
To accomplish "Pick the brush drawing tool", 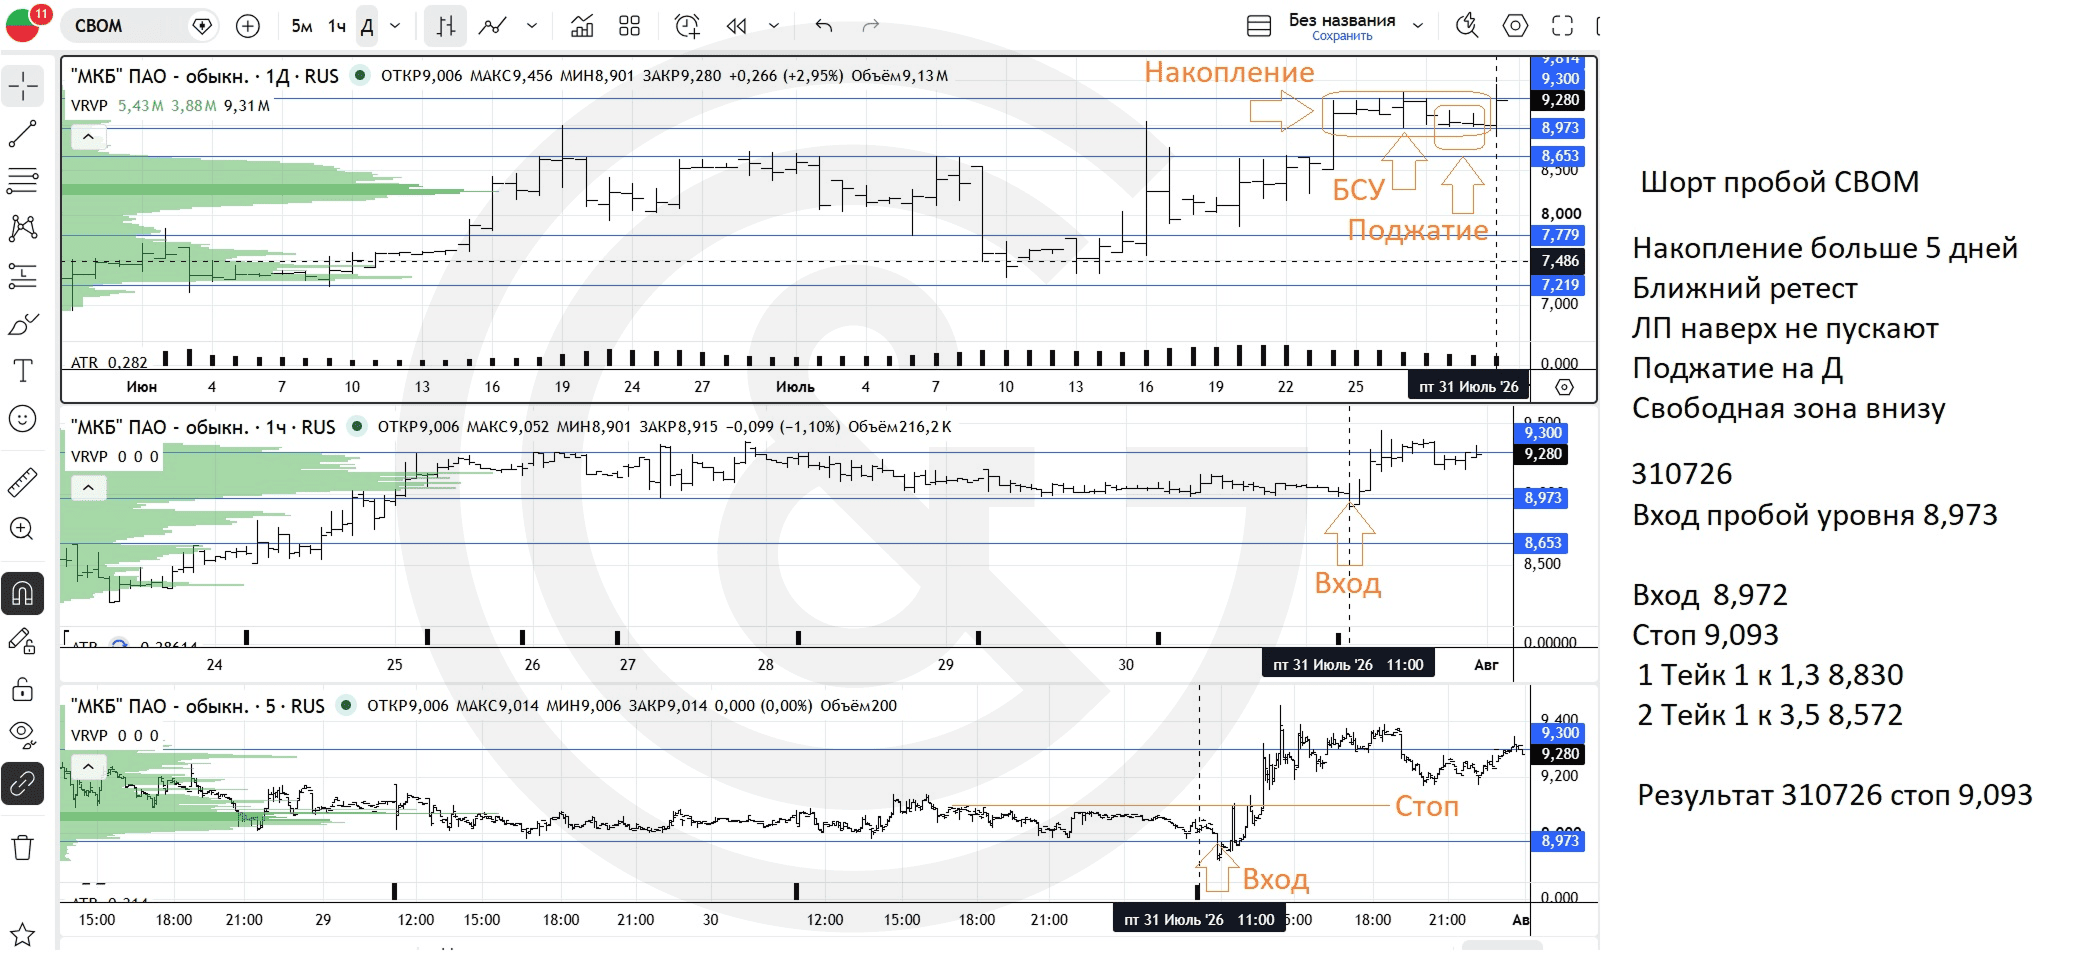I will [23, 323].
